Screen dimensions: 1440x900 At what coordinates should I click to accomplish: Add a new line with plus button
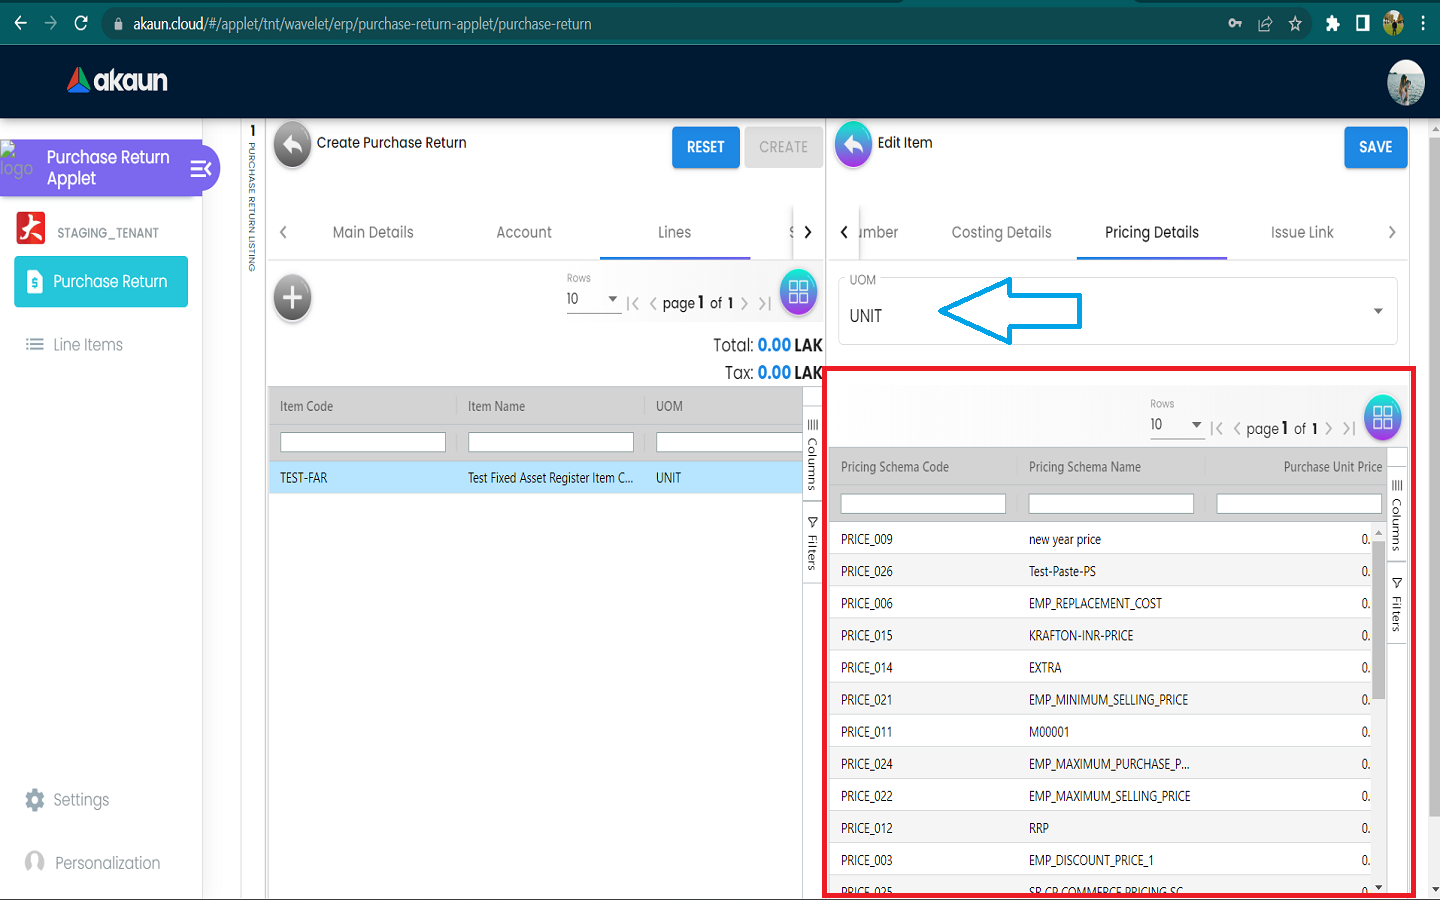(x=292, y=298)
